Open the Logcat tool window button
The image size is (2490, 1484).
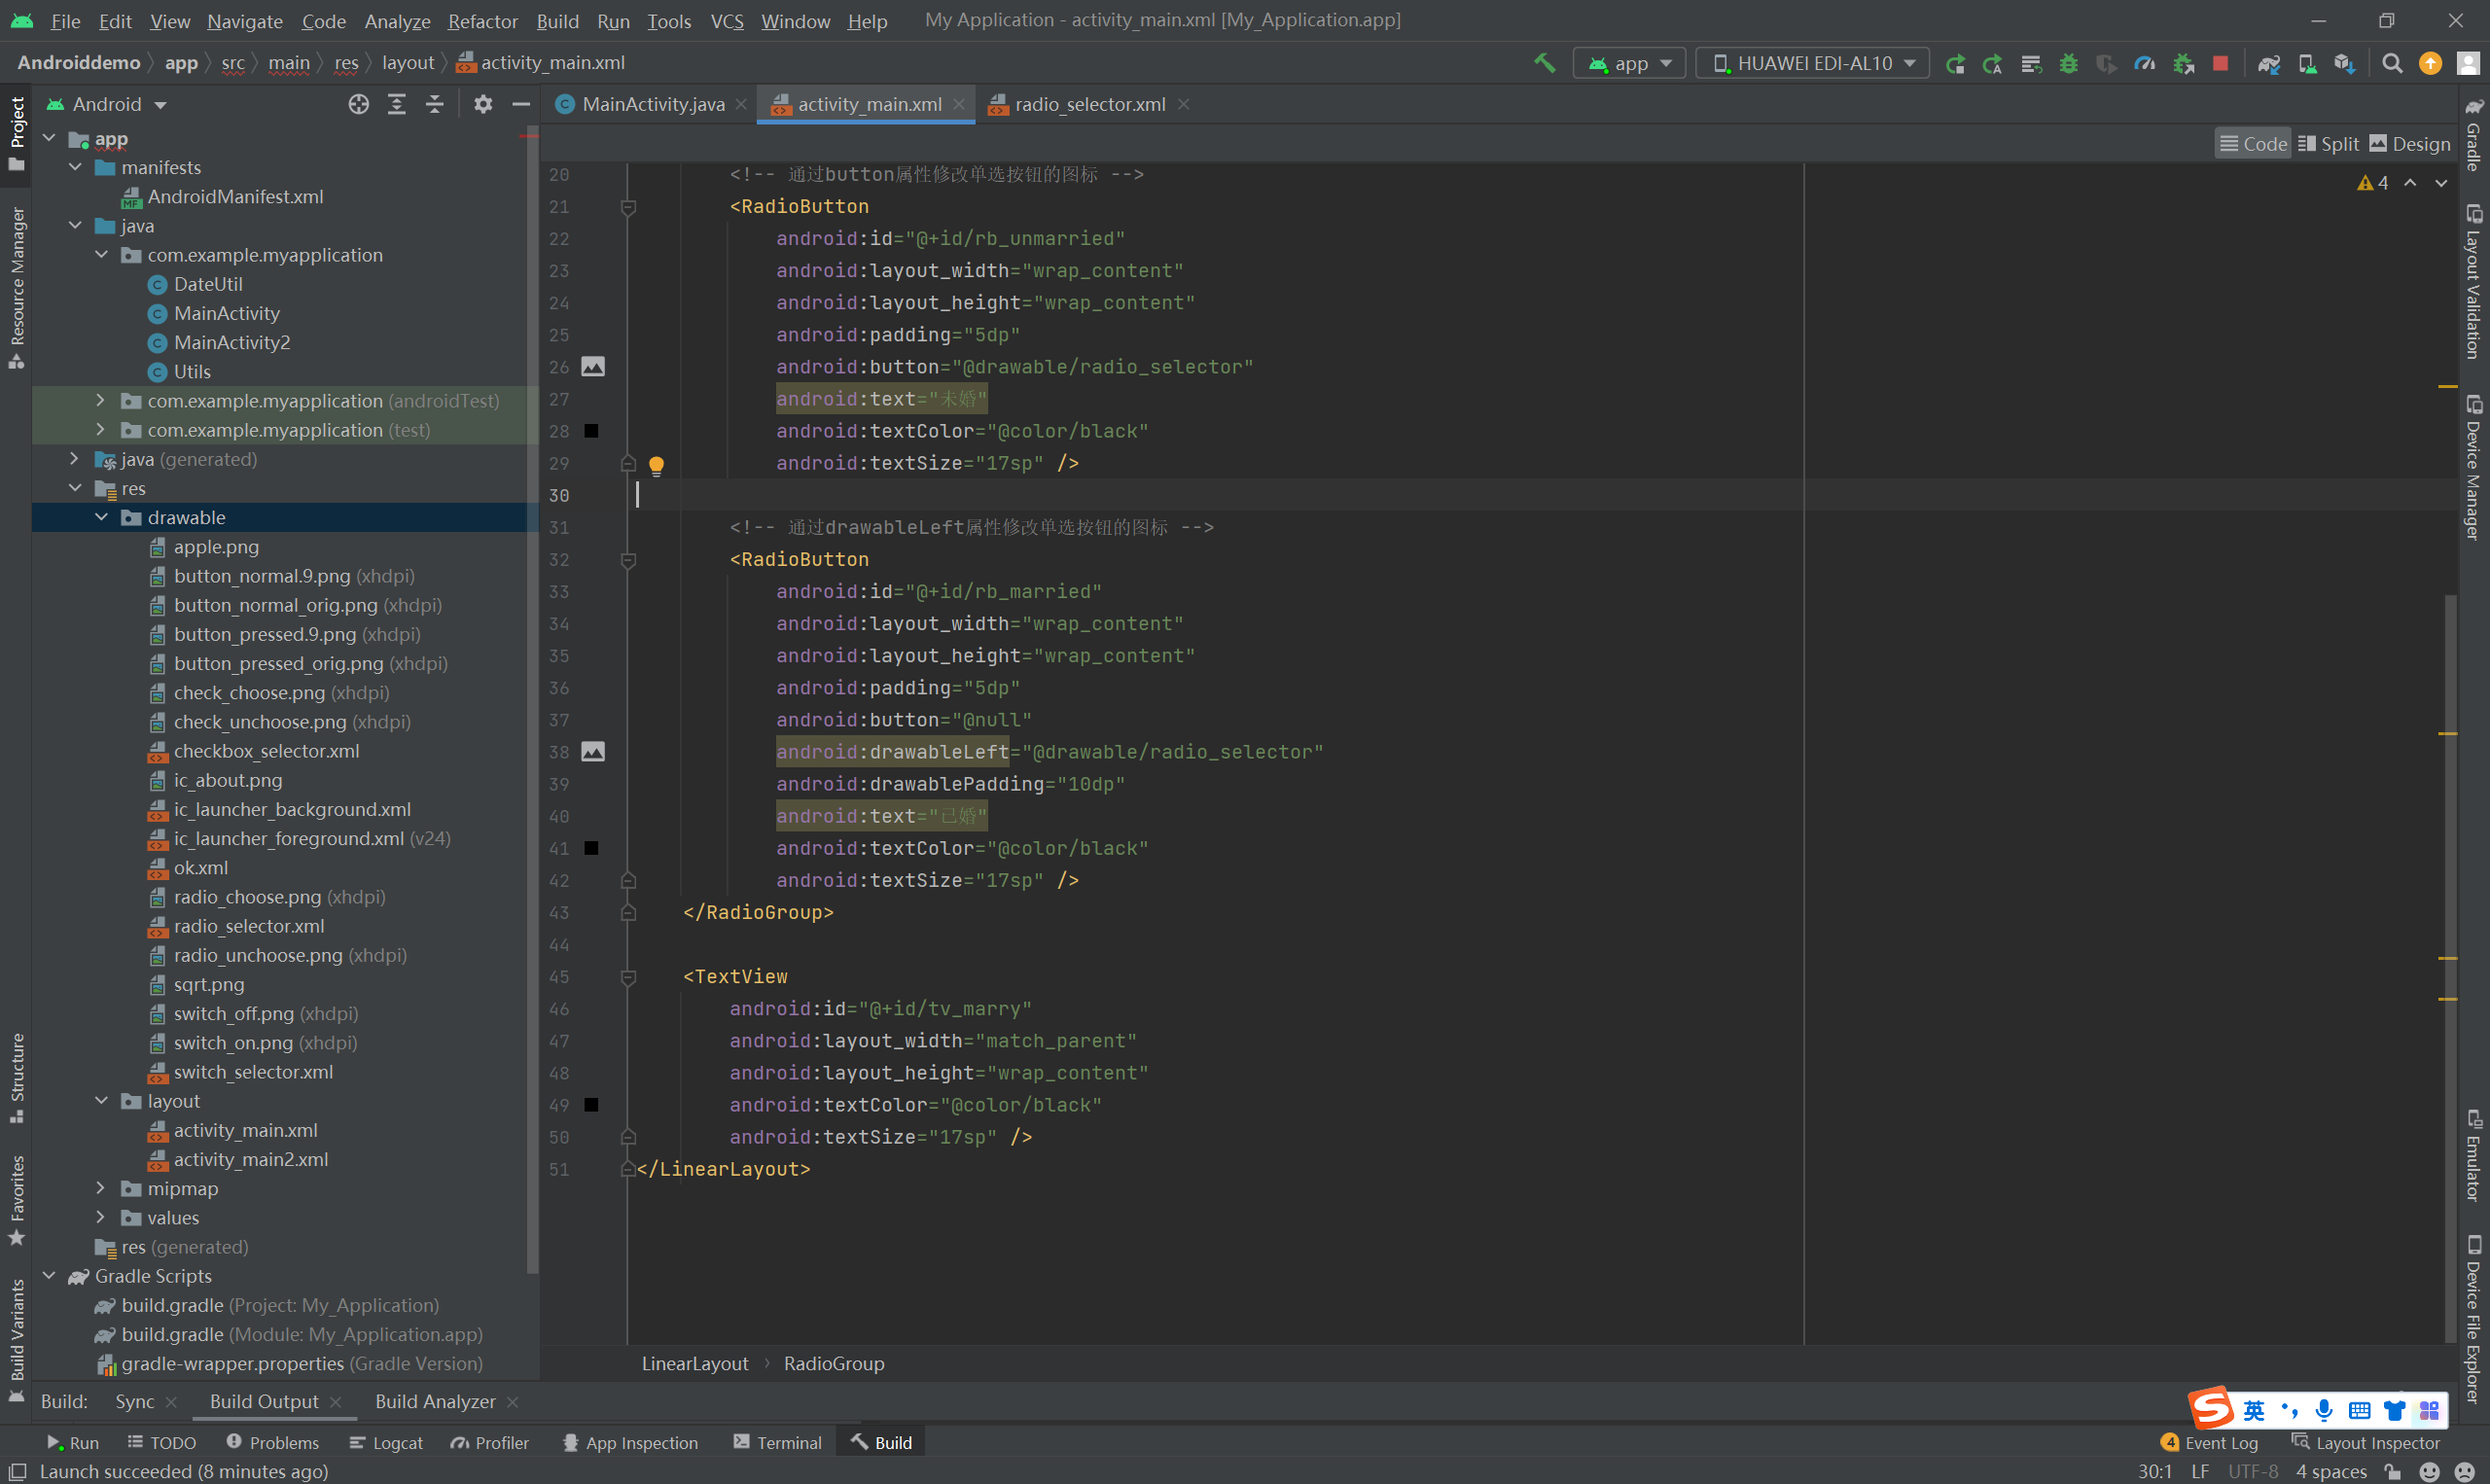tap(386, 1442)
